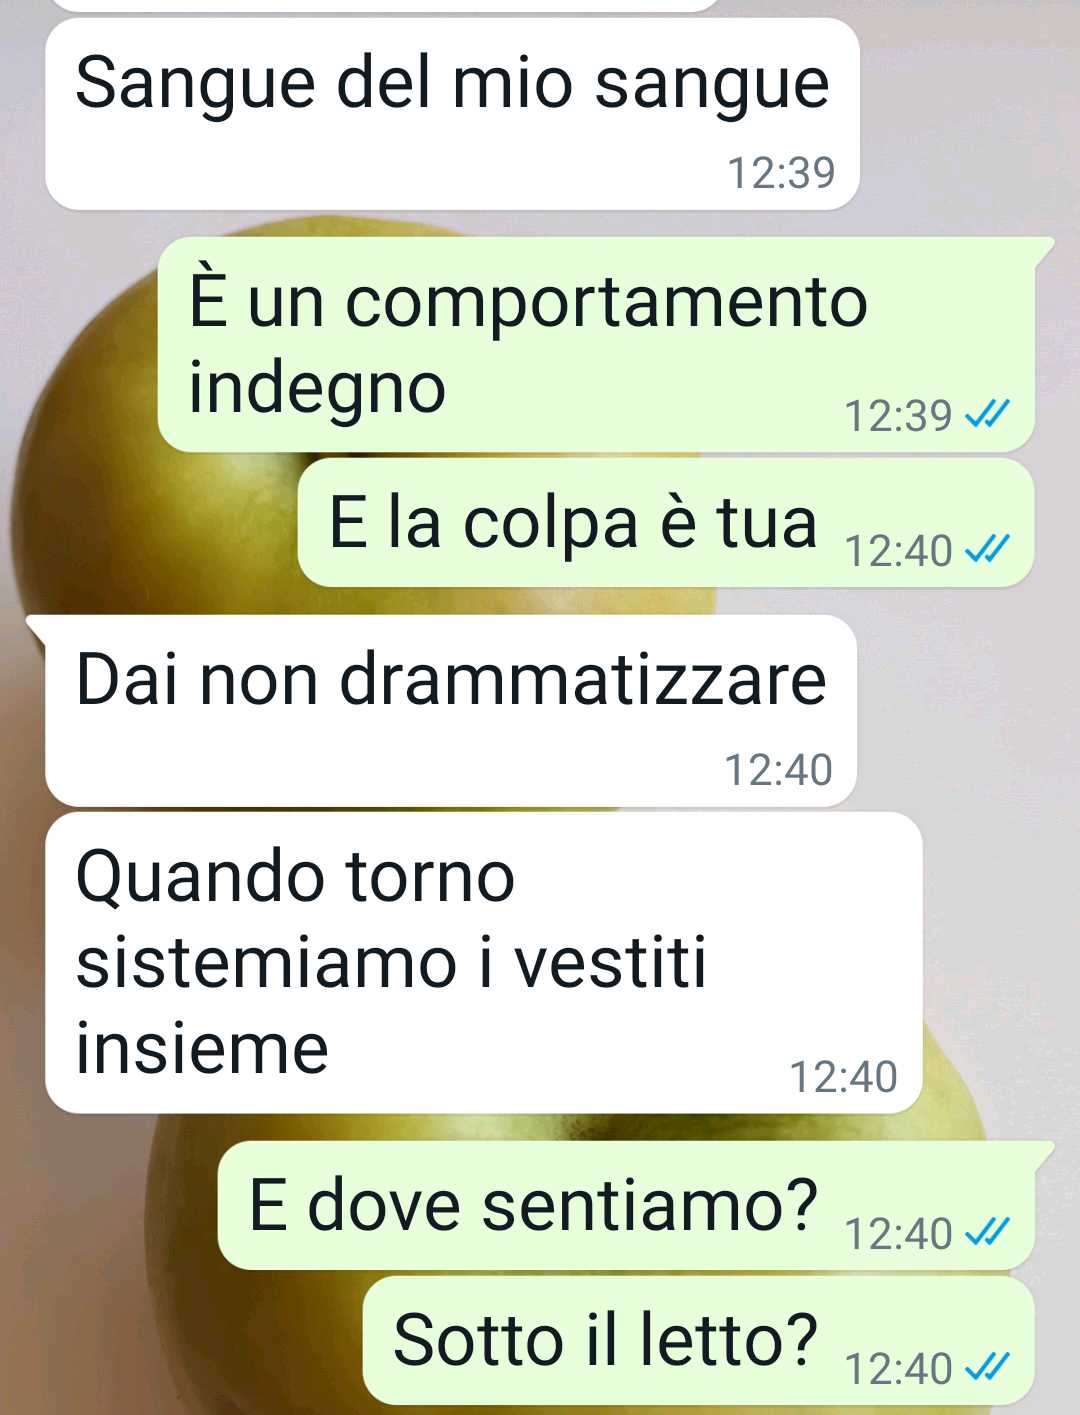1080x1415 pixels.
Task: Tap the word 'insieme' in the white bubble
Action: [202, 1050]
